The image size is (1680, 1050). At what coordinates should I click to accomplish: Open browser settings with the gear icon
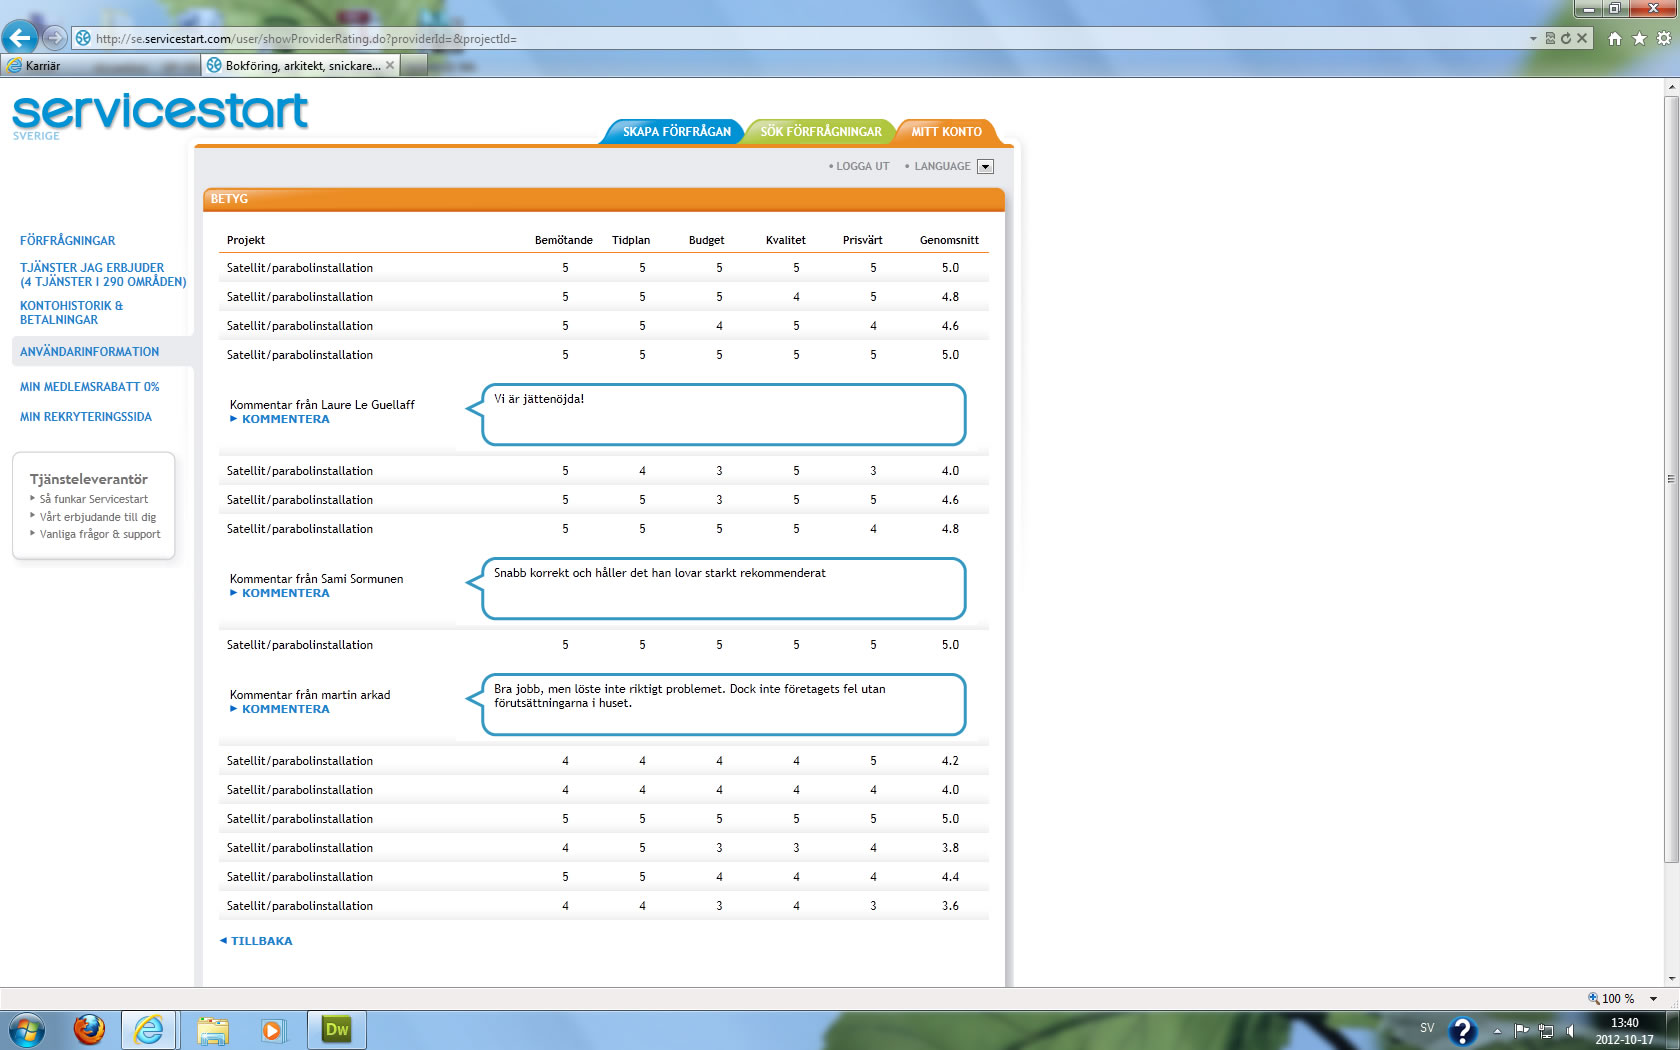[x=1664, y=38]
